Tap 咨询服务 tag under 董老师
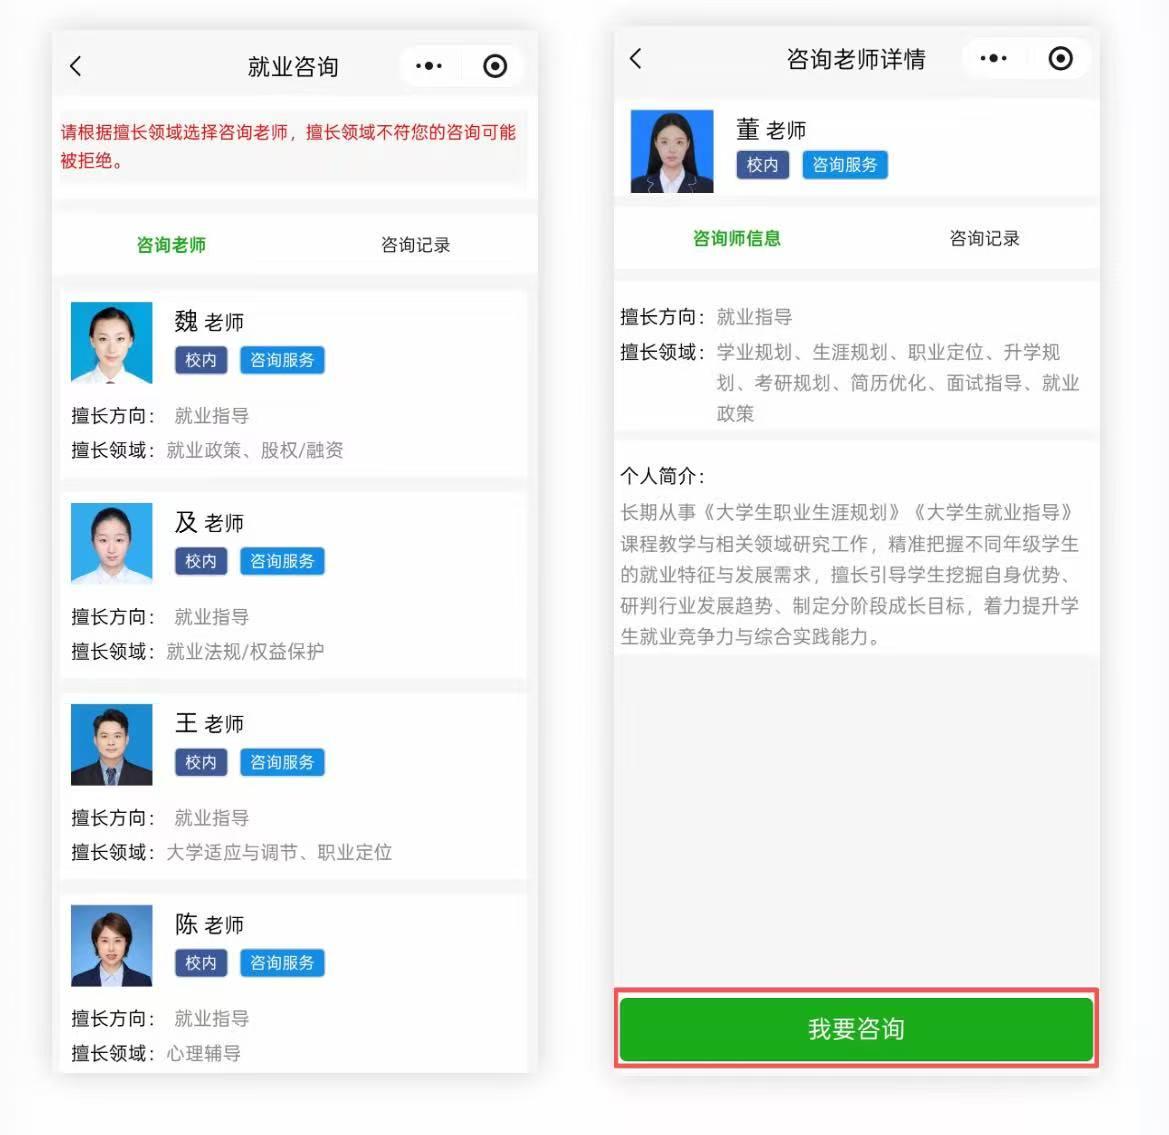Screen dimensions: 1169x1135 (x=844, y=165)
